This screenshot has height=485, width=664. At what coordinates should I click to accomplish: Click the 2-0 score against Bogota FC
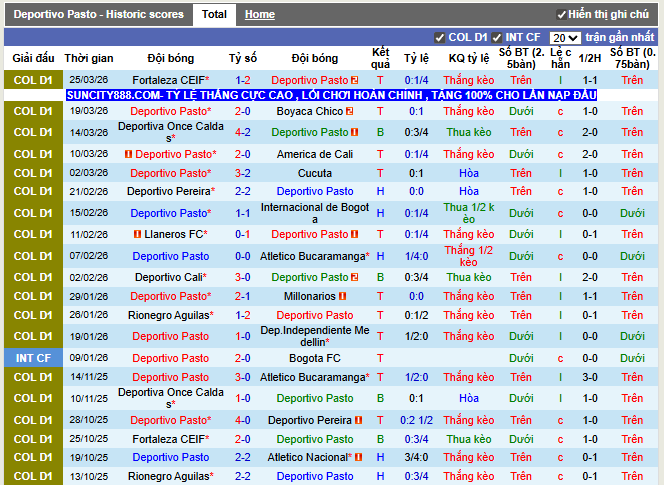pyautogui.click(x=243, y=358)
